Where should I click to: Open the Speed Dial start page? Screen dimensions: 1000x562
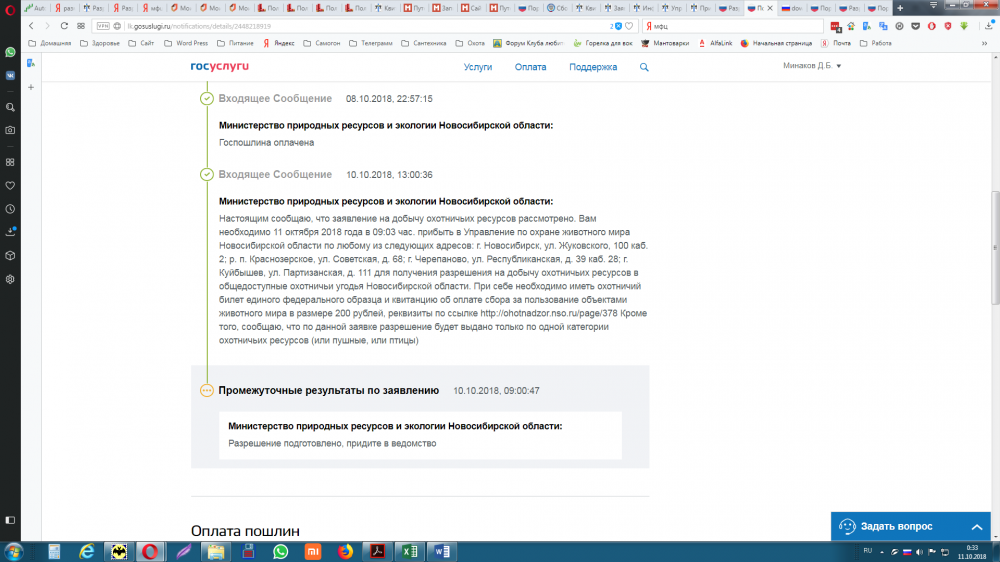82,25
